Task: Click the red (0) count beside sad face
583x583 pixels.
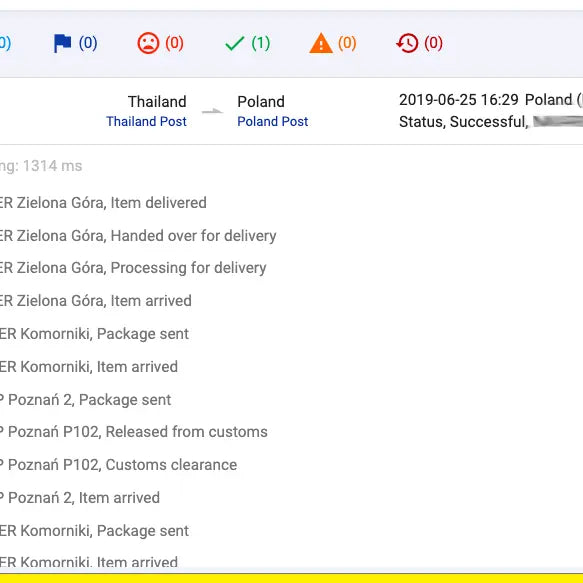Action: 174,43
